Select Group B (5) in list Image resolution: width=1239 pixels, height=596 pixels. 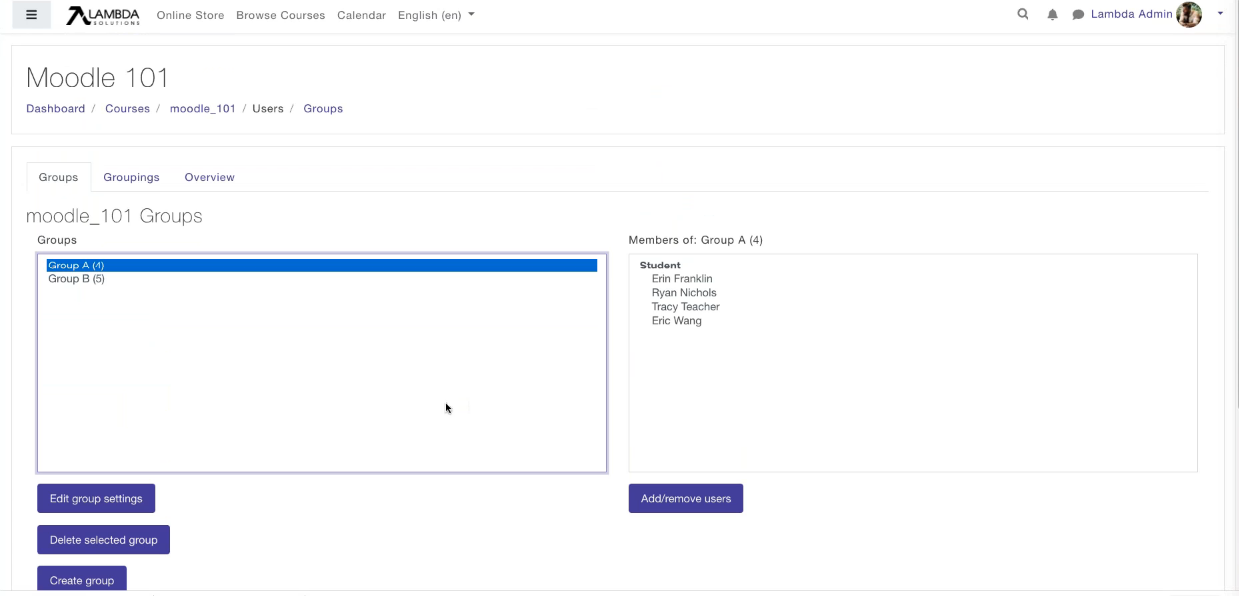click(x=77, y=279)
